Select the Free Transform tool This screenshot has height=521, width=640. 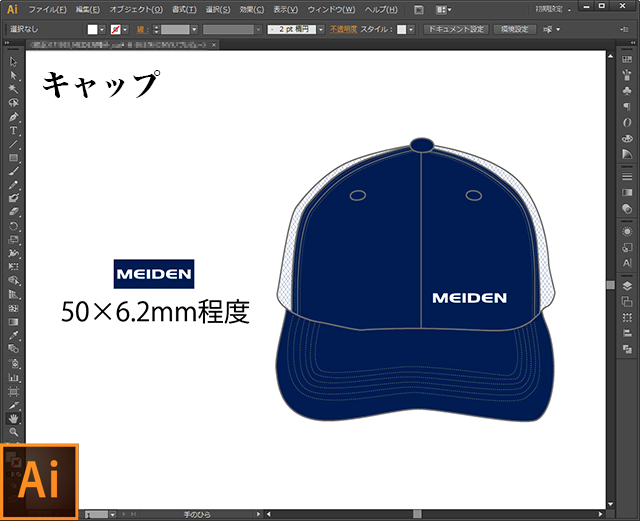(13, 267)
